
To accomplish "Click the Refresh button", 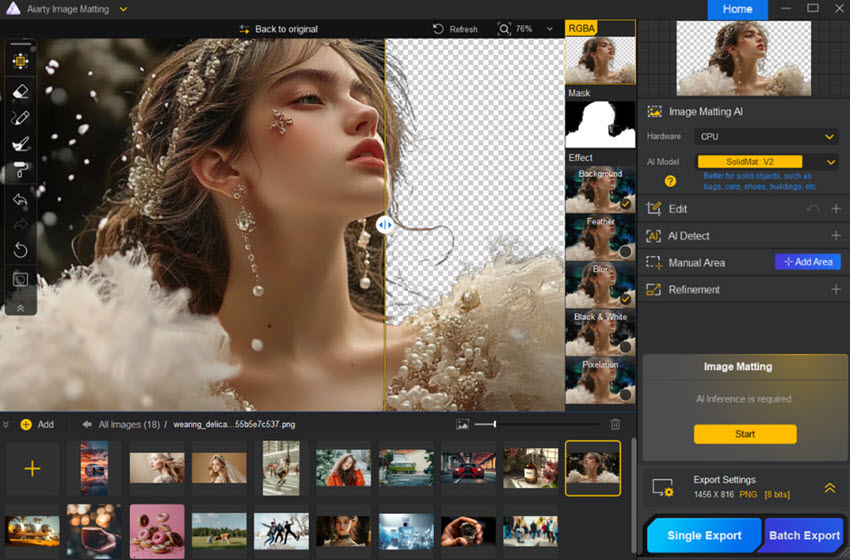I will click(455, 29).
